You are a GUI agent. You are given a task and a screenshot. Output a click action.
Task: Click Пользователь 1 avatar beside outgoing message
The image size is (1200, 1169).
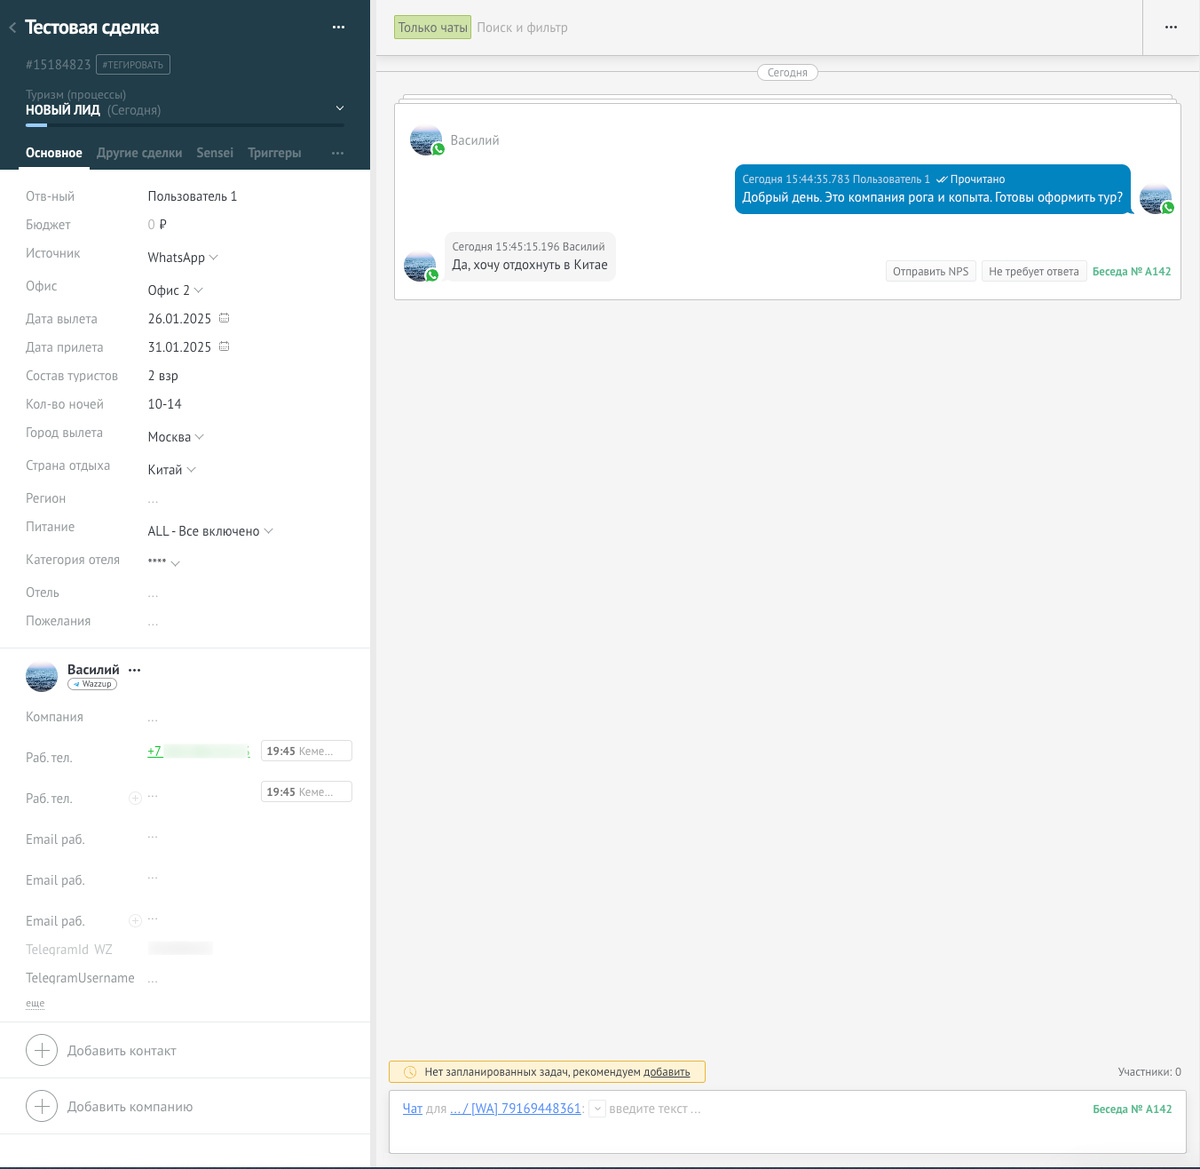point(1157,198)
